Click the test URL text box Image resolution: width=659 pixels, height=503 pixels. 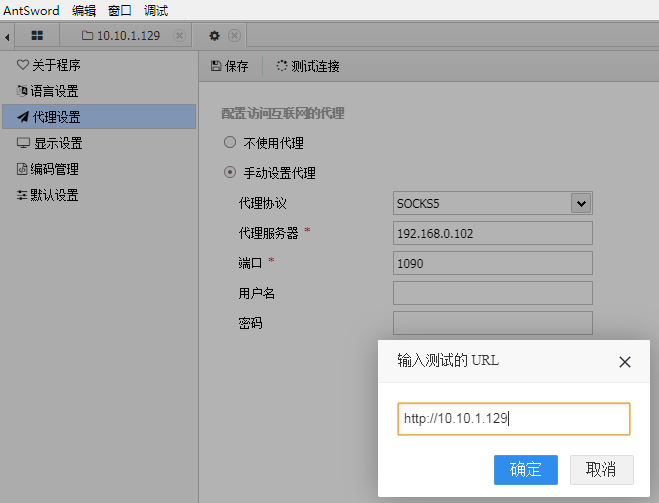(514, 419)
